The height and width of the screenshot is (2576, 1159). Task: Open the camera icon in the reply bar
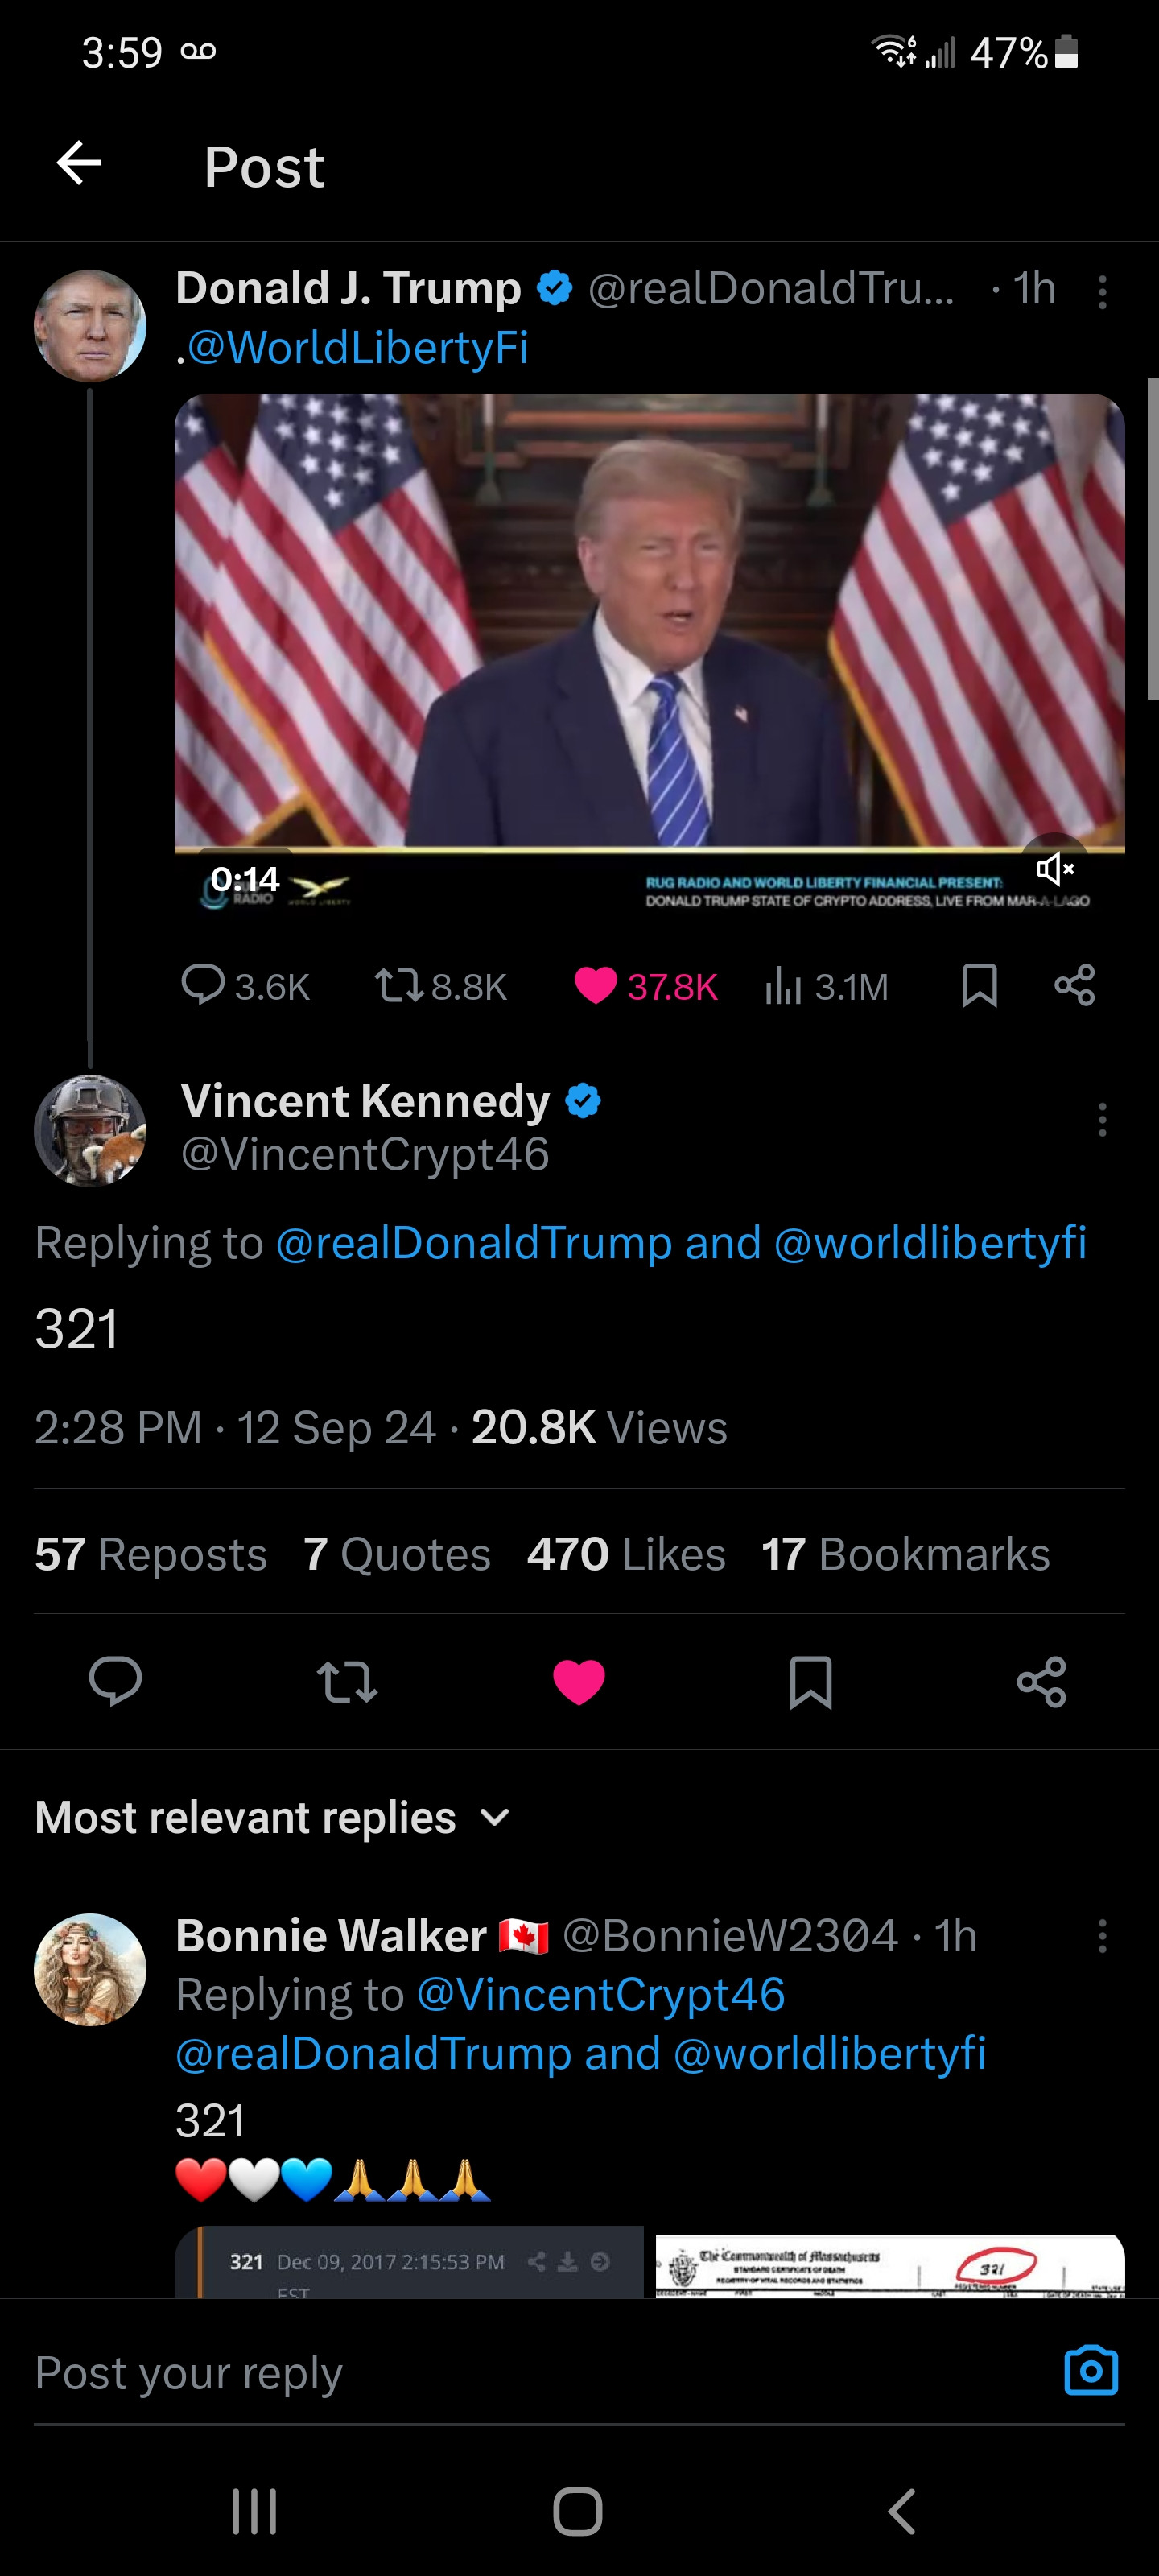click(x=1090, y=2371)
